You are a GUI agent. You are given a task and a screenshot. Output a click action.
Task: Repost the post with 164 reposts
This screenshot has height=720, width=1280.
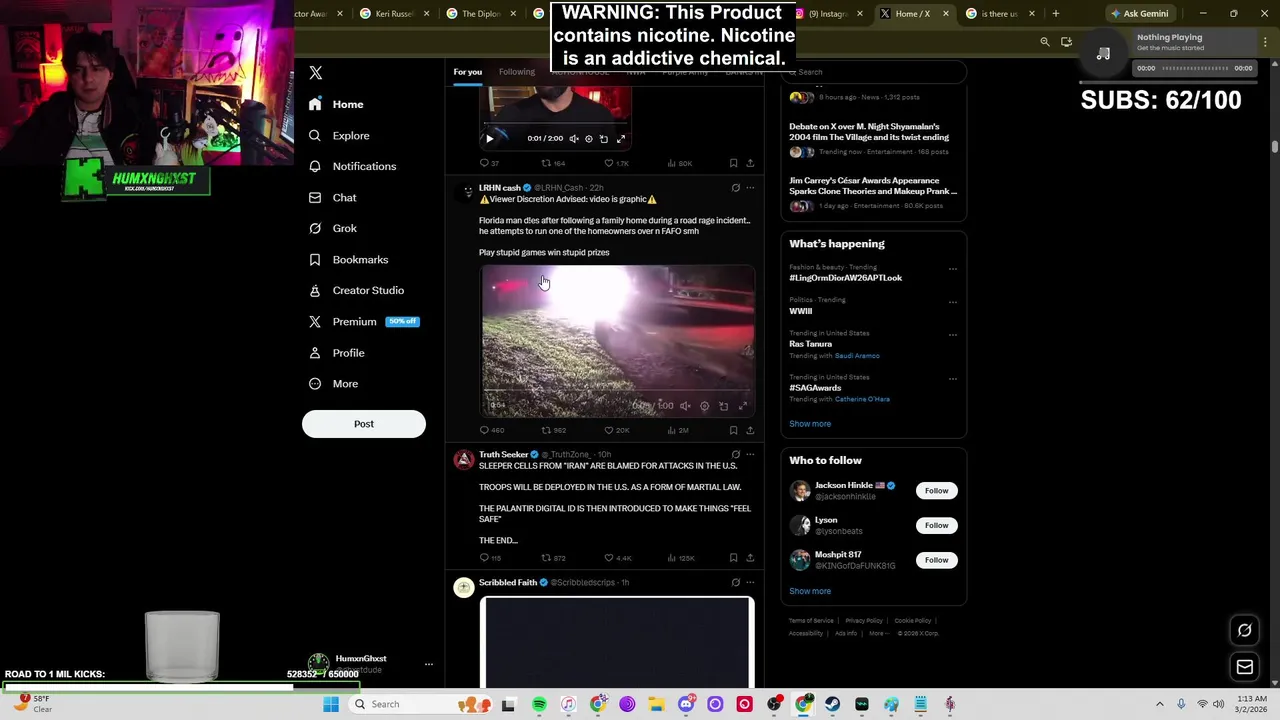pos(553,163)
